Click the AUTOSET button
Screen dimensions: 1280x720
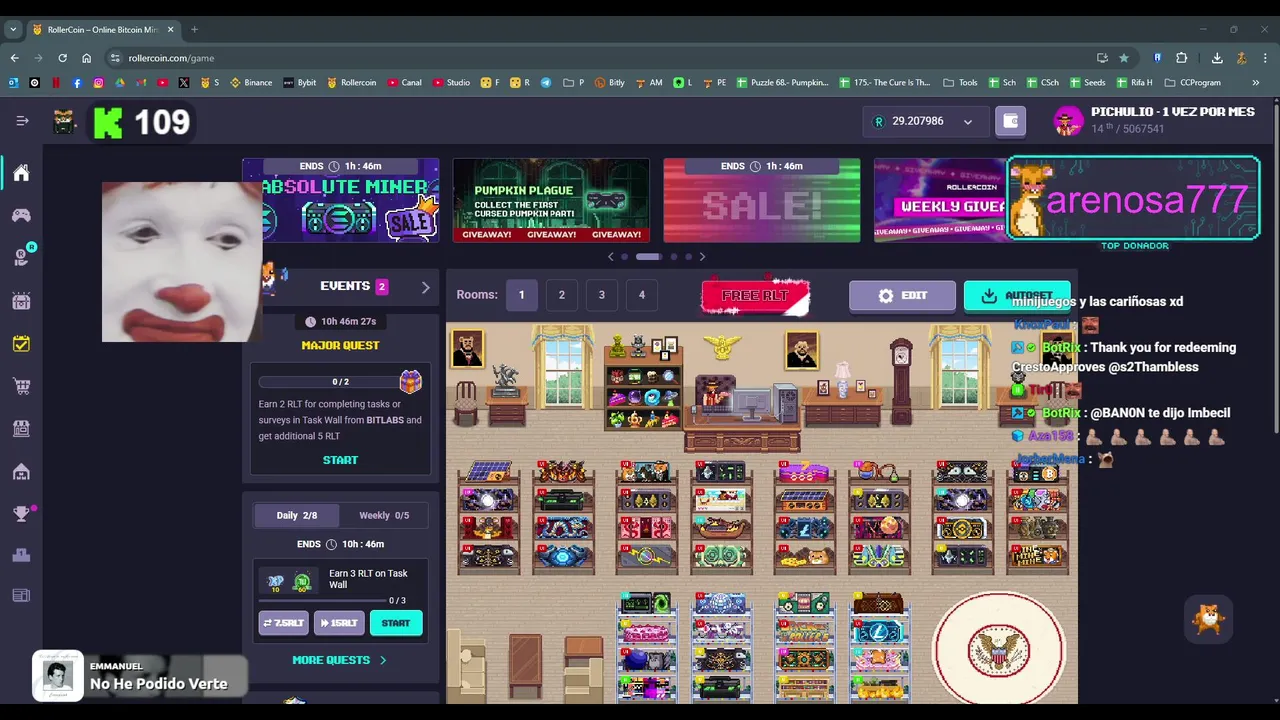pyautogui.click(x=1017, y=296)
